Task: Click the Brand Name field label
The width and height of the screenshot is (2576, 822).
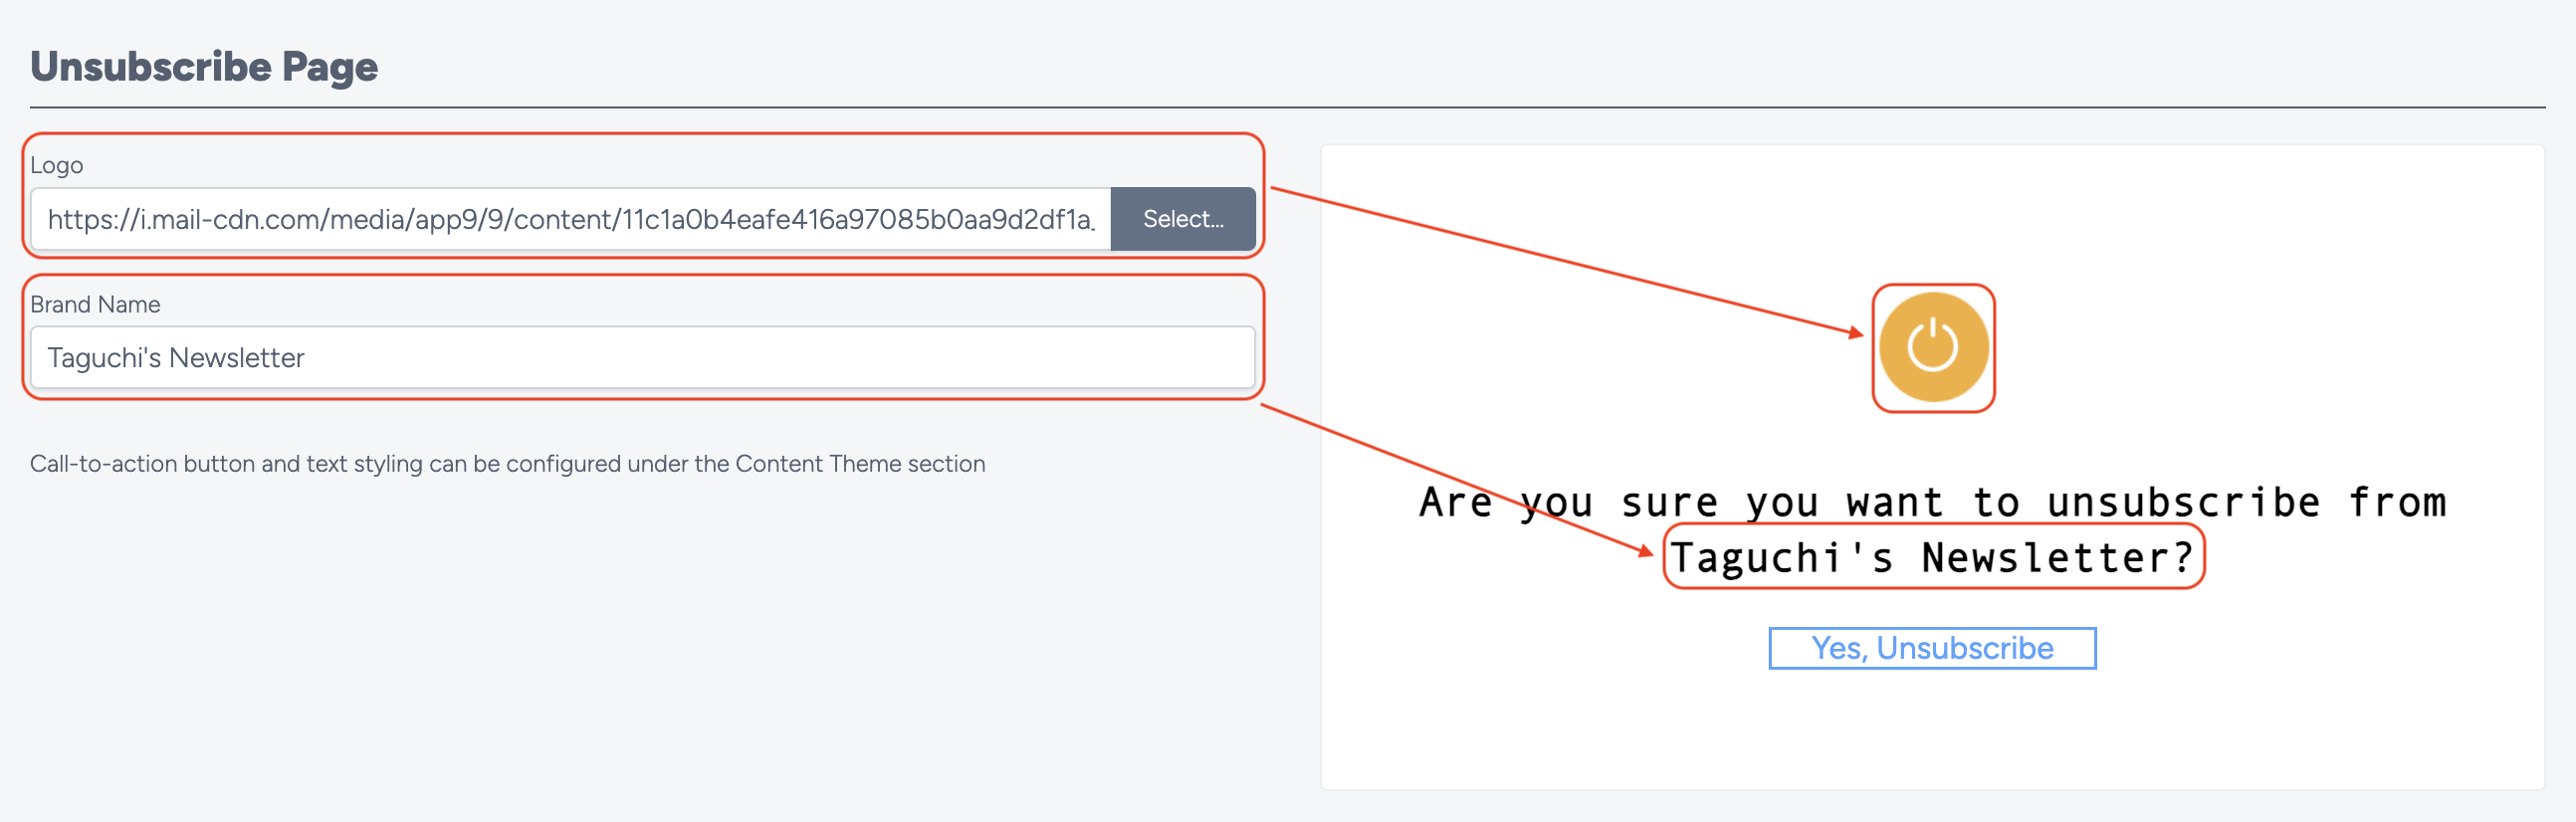Action: tap(95, 304)
